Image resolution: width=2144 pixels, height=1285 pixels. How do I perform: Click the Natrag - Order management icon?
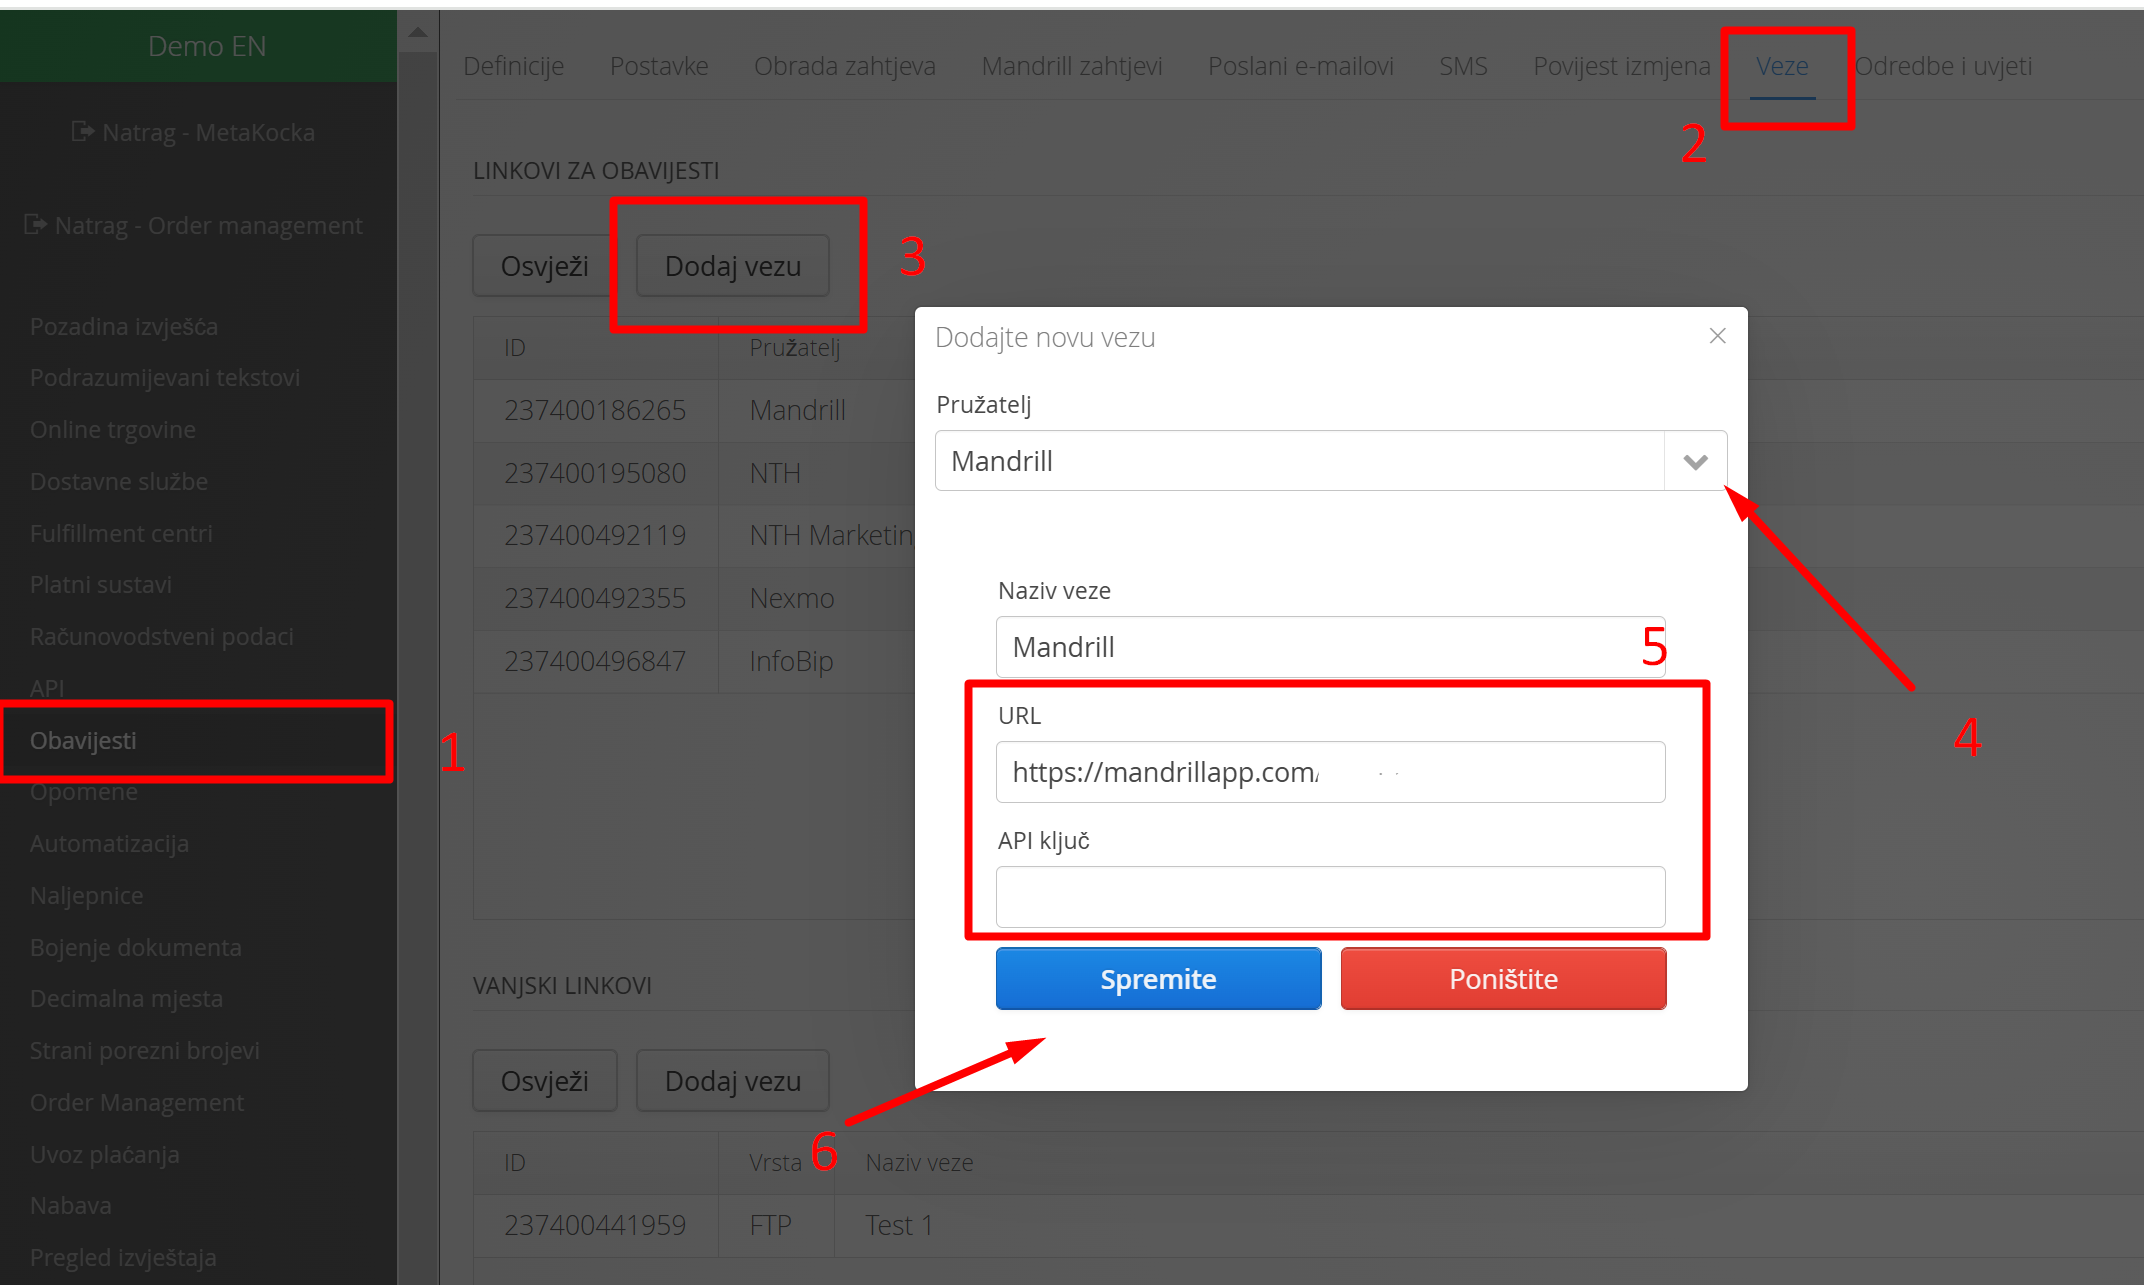[35, 224]
